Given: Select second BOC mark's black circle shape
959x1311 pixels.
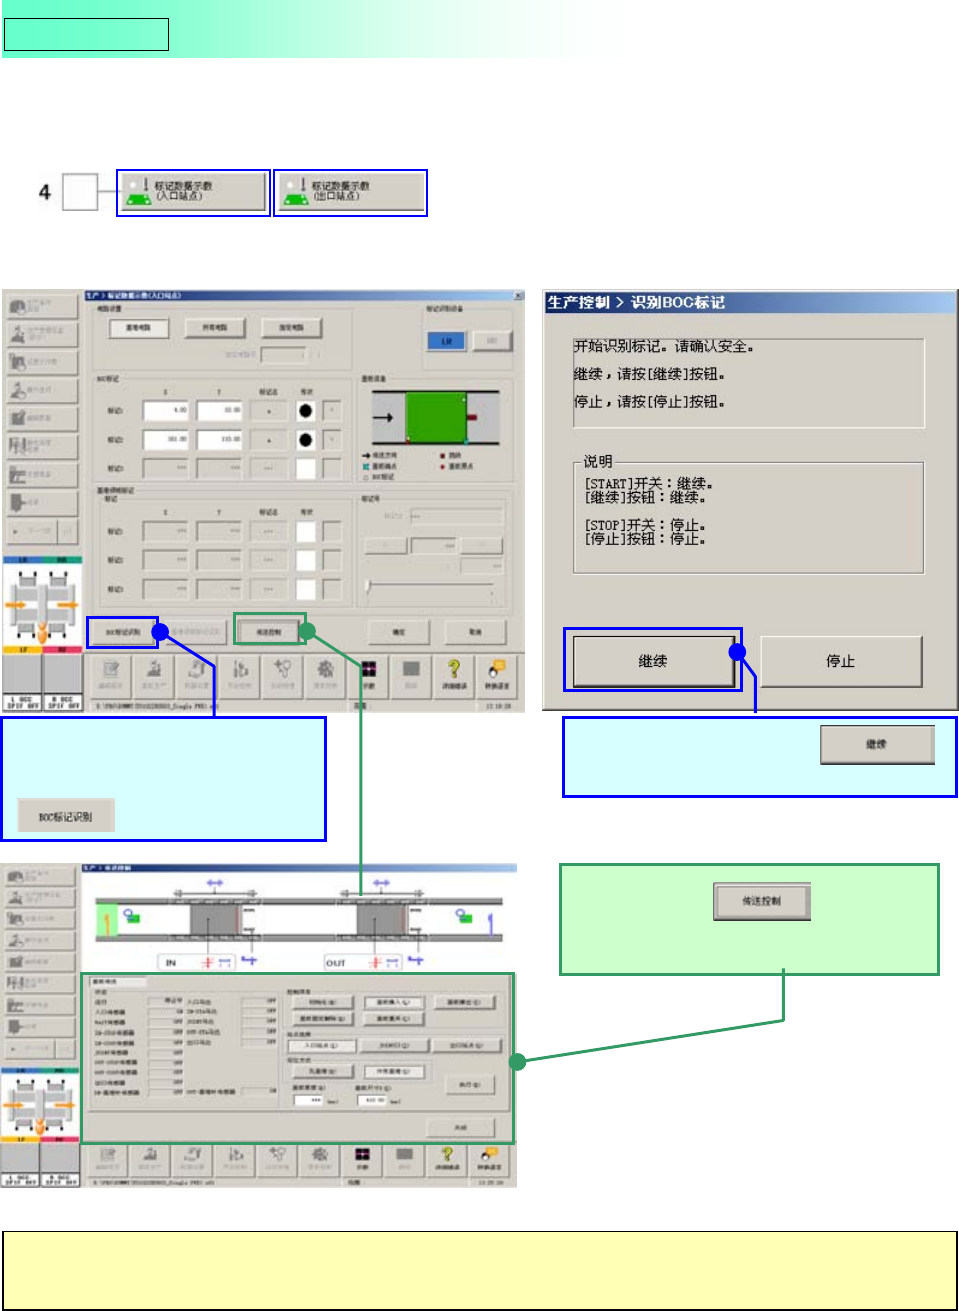Looking at the screenshot, I should click(x=306, y=440).
